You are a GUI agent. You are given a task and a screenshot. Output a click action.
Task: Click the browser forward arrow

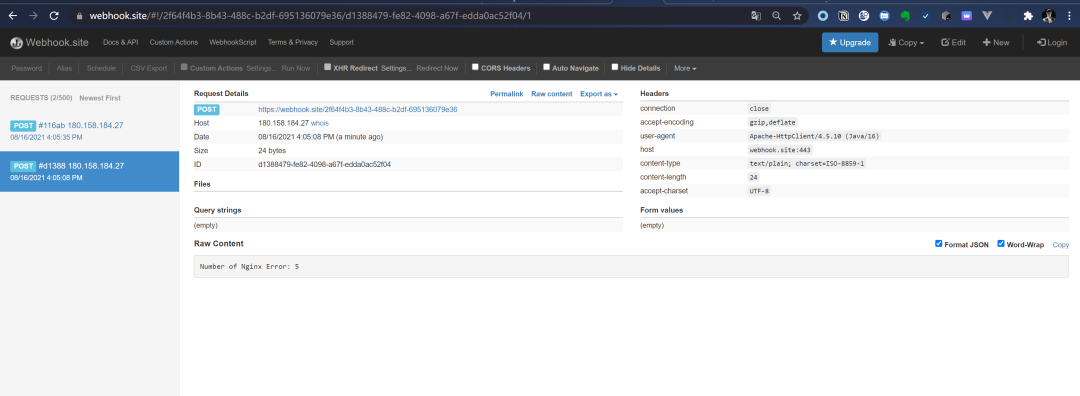tap(33, 15)
